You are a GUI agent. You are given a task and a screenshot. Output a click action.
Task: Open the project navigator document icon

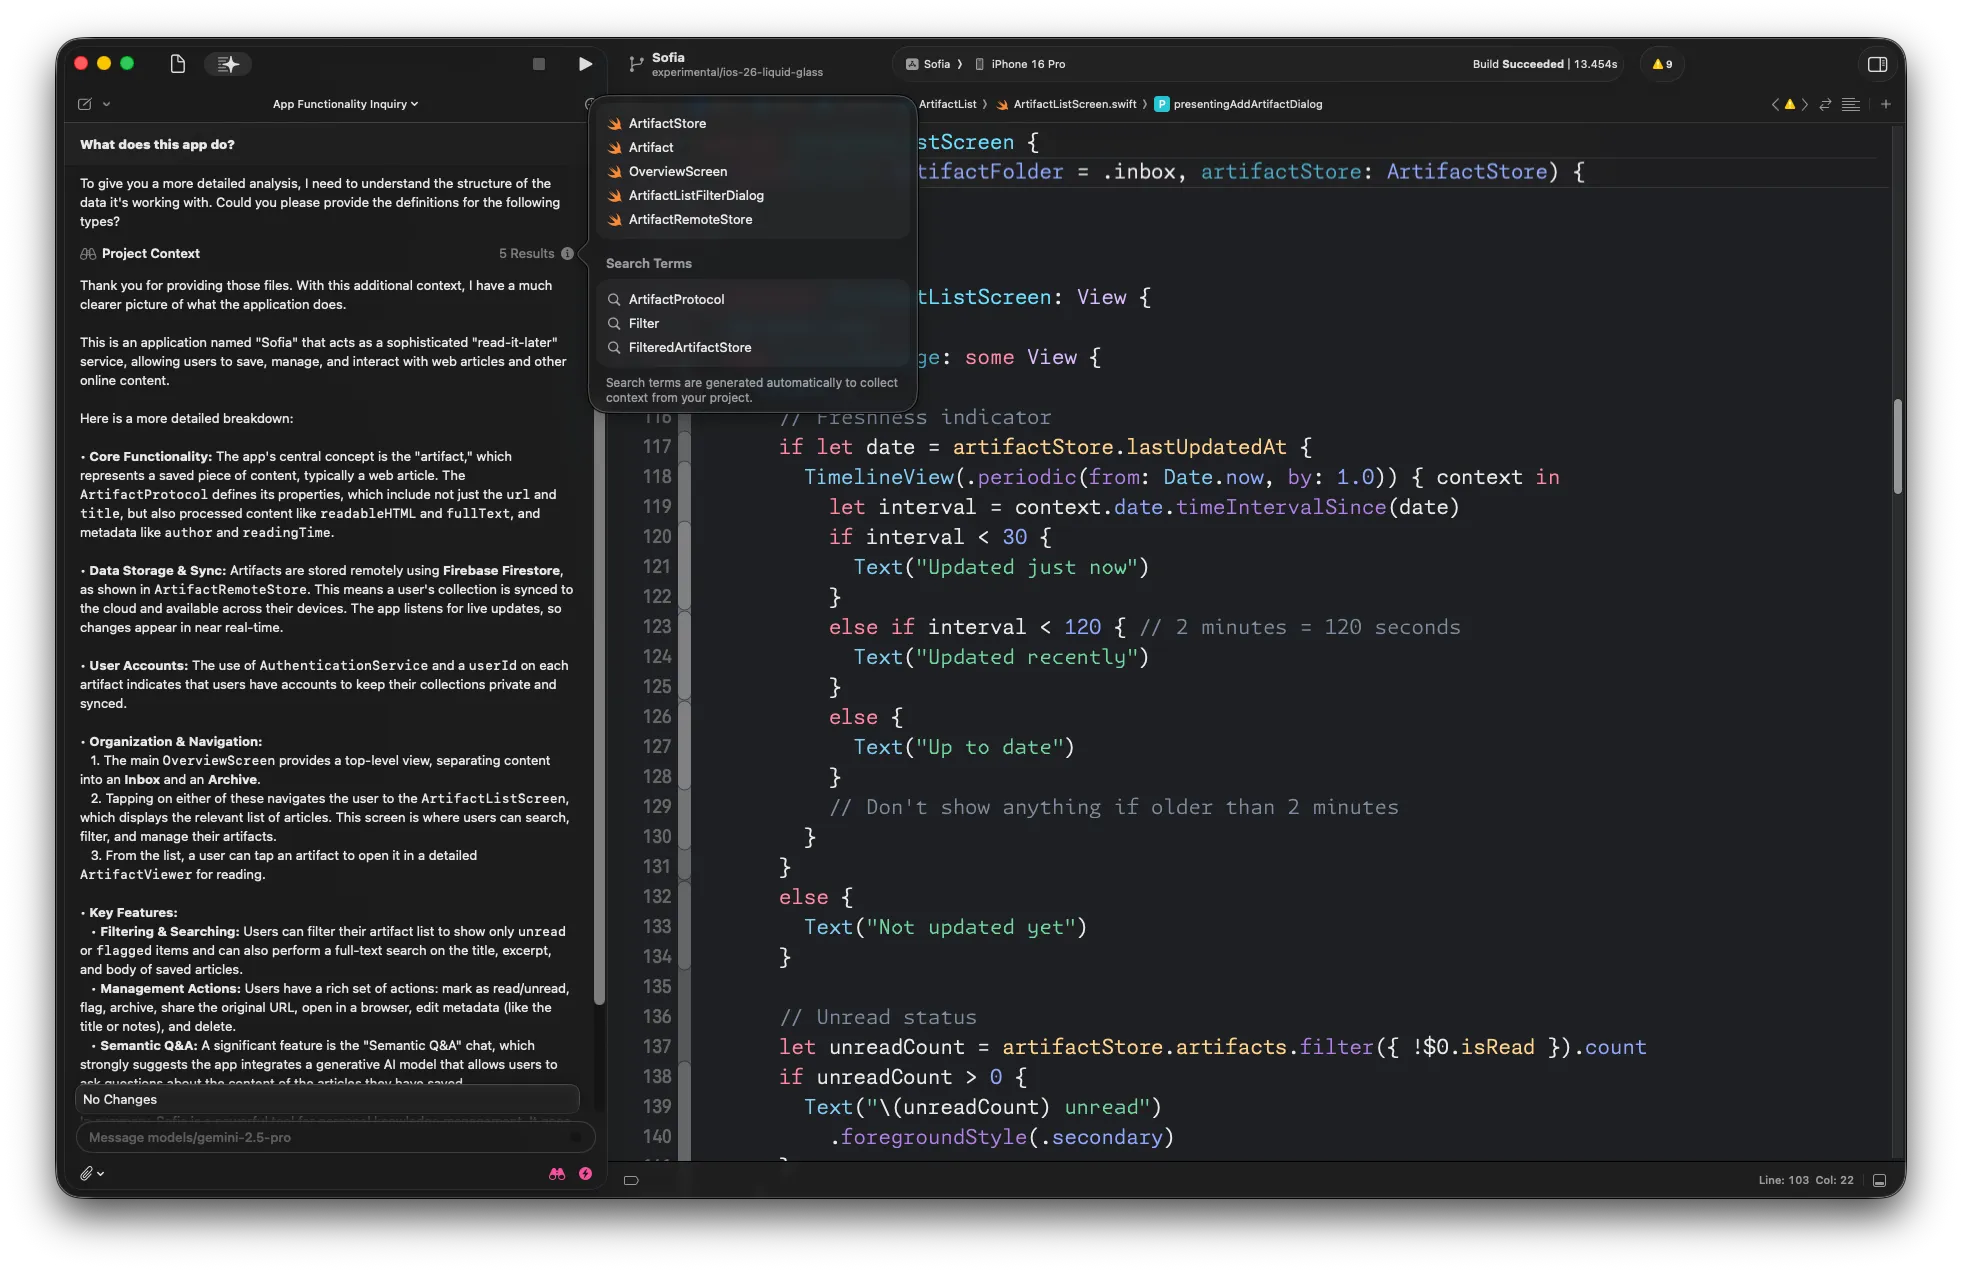coord(178,64)
